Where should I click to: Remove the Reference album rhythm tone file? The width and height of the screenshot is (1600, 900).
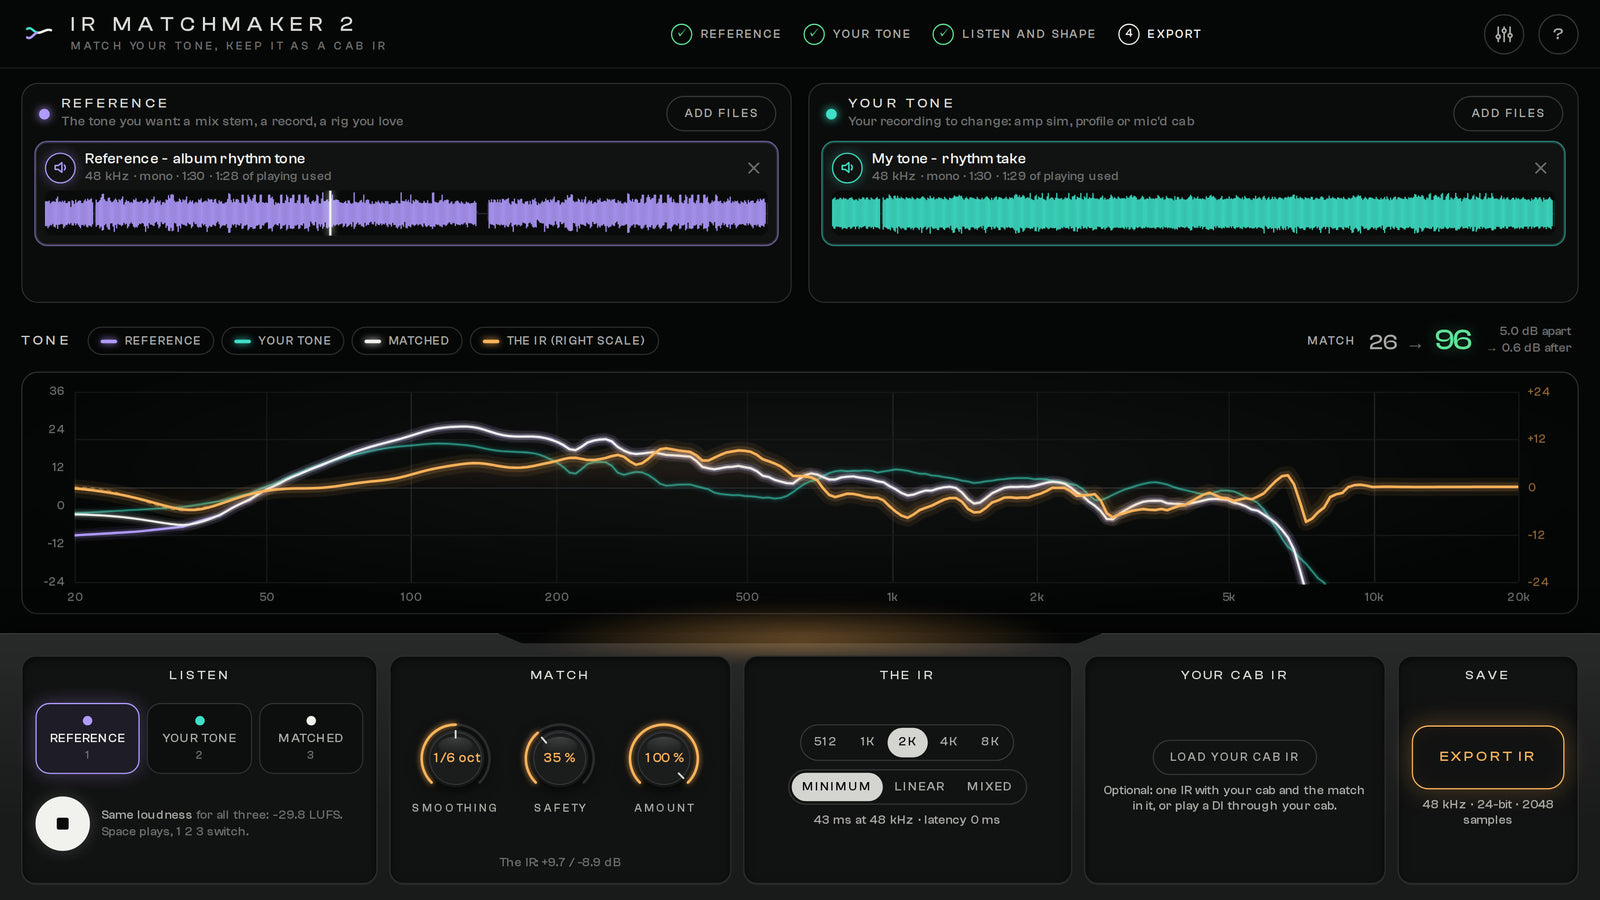[x=754, y=168]
